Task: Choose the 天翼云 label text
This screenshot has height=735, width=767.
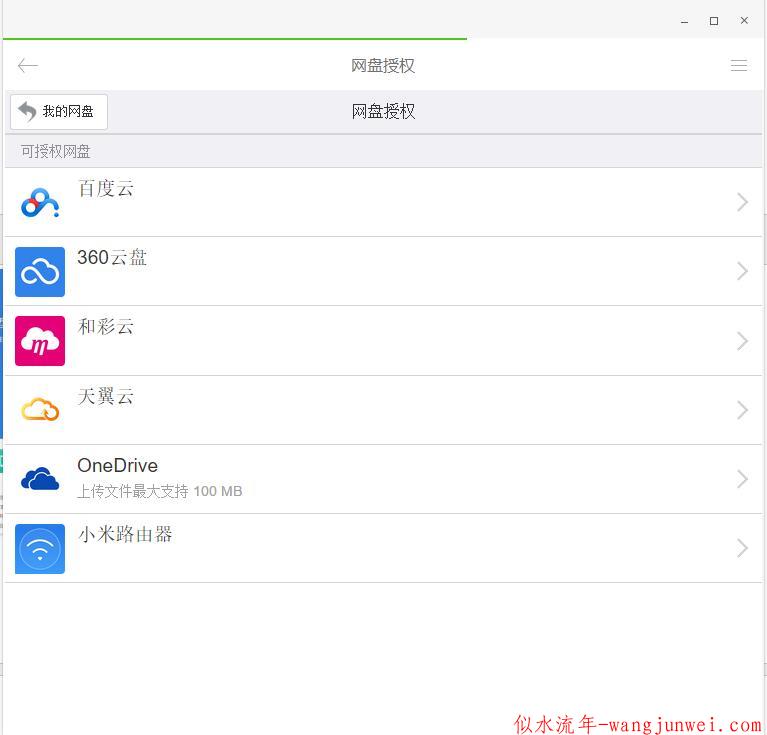Action: [106, 396]
